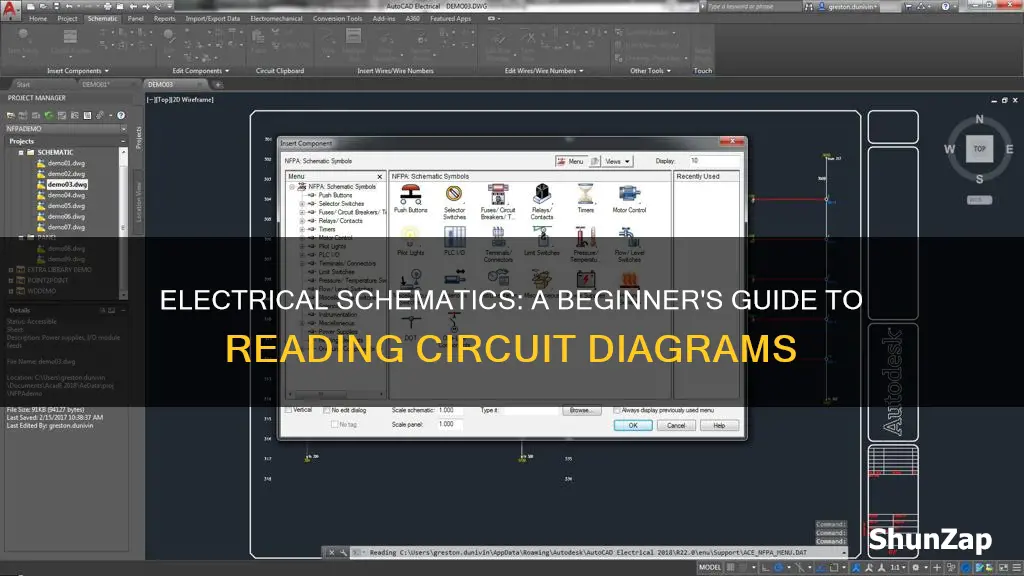Open the Motor Control symbol category
This screenshot has width=1024, height=576.
click(x=629, y=199)
